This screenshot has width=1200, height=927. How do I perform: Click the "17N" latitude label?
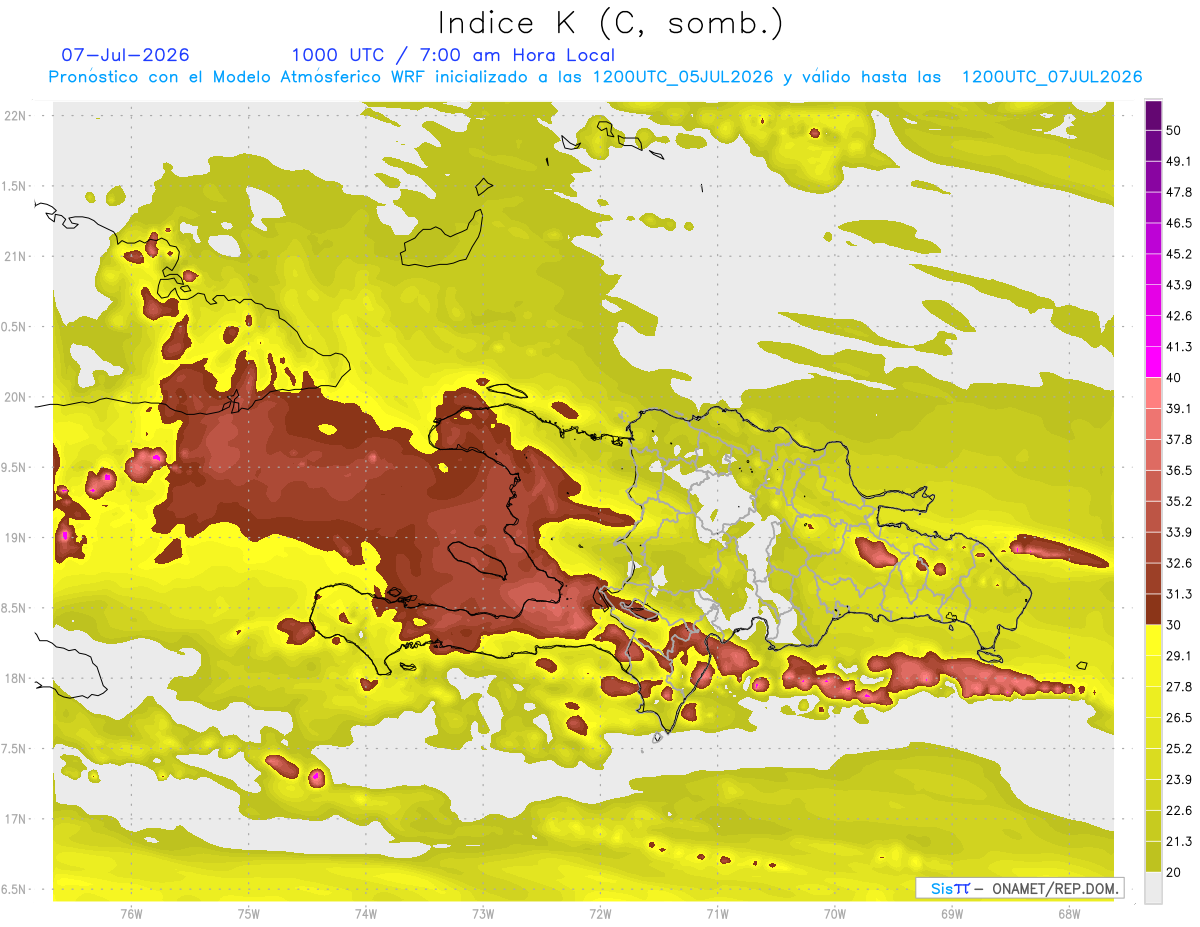17,819
